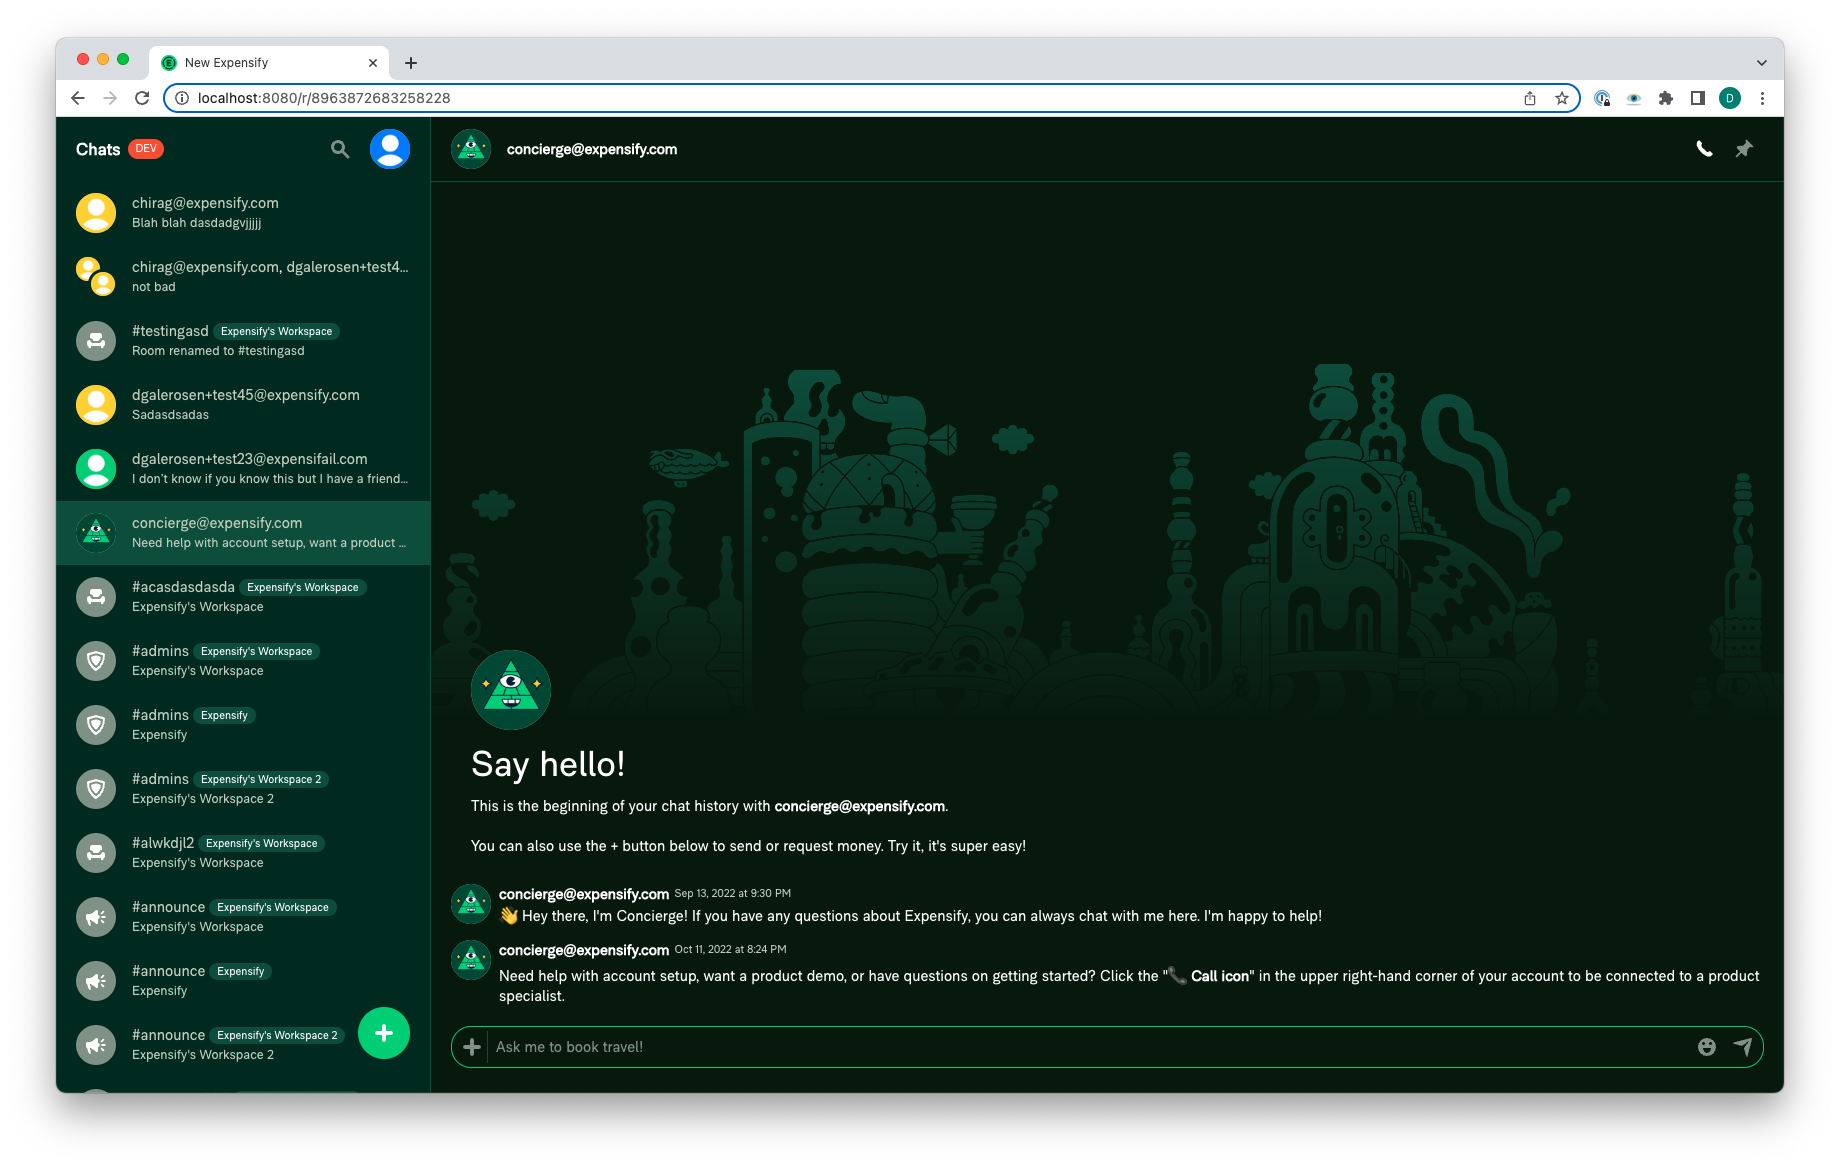Open Chrome profile D avatar
Screen dimensions: 1840x1167
[x=1730, y=98]
